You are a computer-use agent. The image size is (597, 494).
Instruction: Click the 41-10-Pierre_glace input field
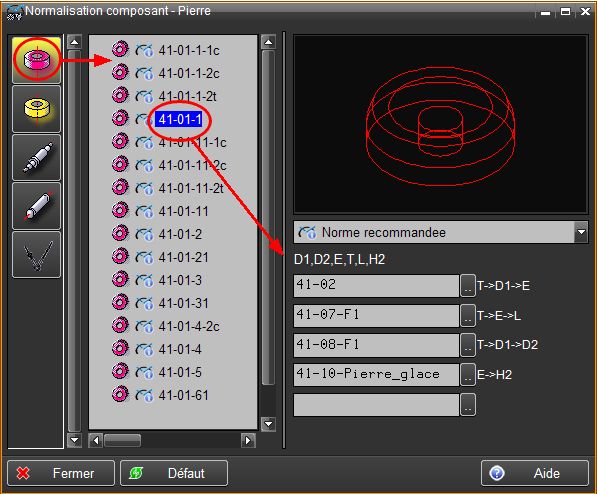pyautogui.click(x=376, y=374)
